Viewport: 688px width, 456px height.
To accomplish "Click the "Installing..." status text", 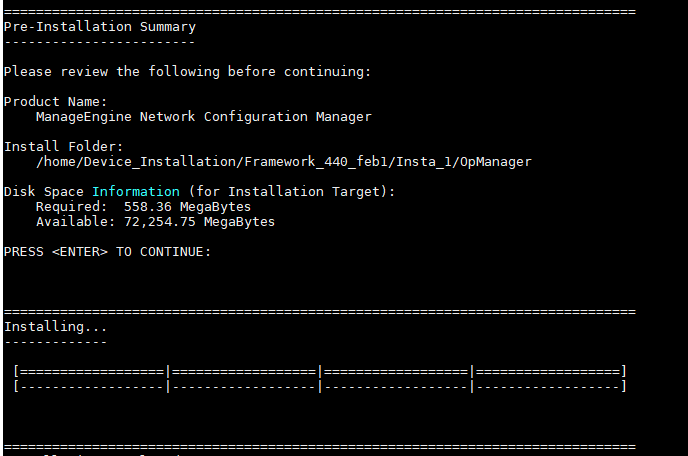I will pyautogui.click(x=56, y=327).
